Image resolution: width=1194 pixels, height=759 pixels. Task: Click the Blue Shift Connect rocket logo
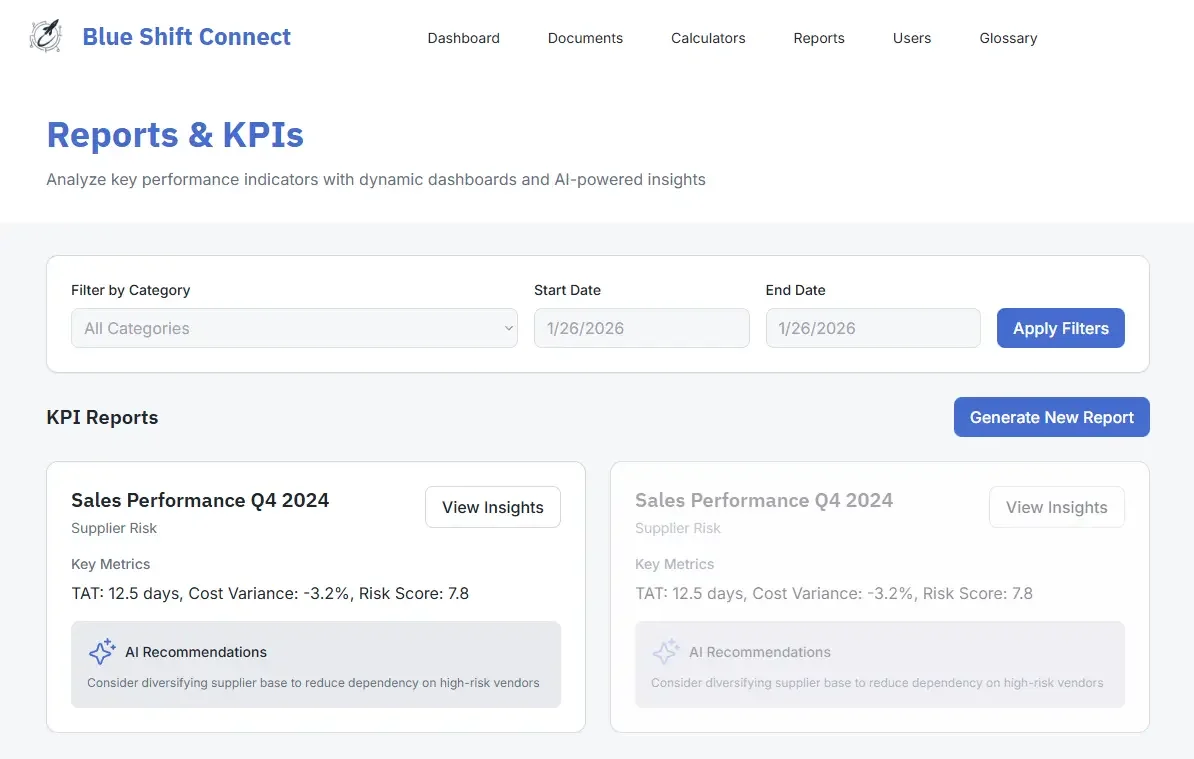pyautogui.click(x=45, y=34)
